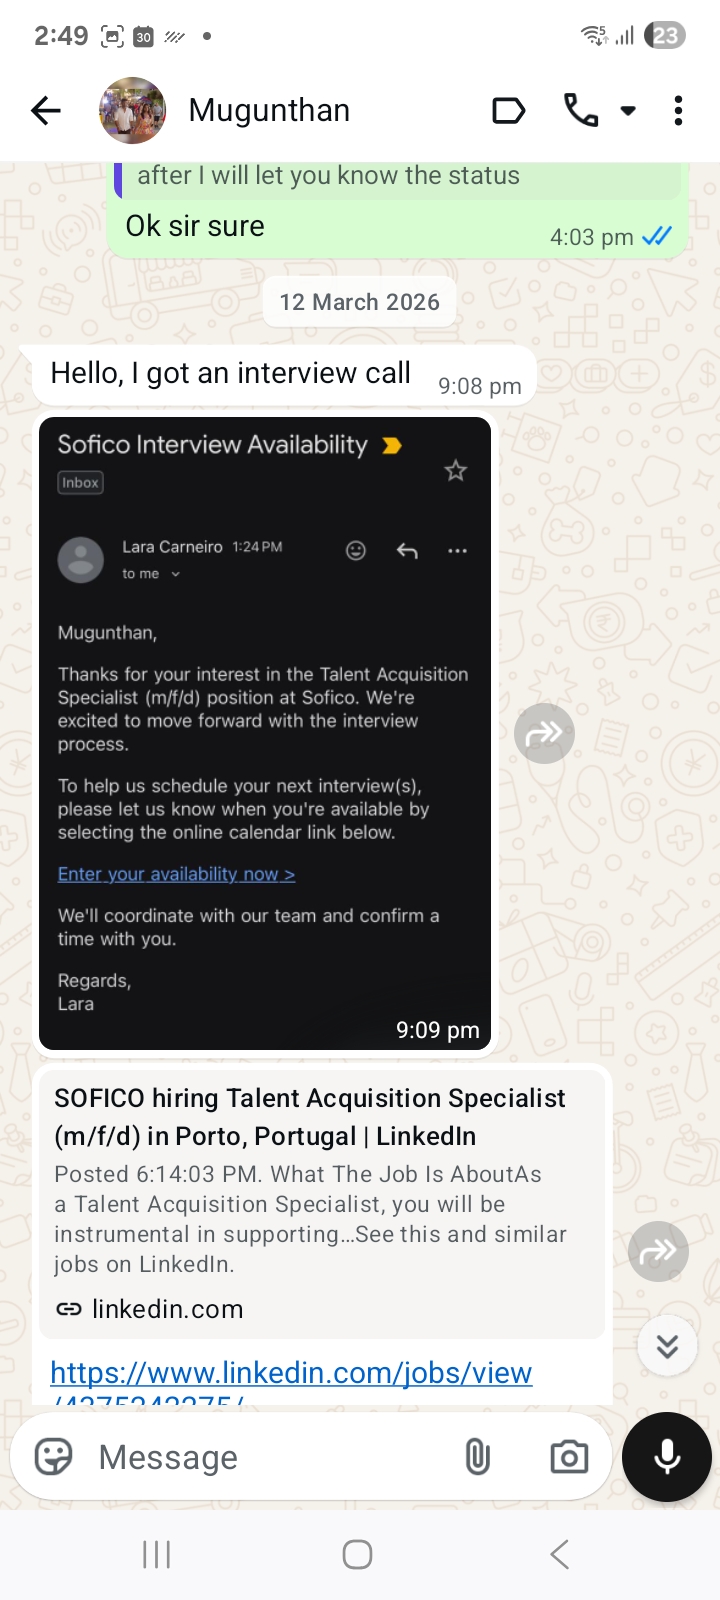Screen dimensions: 720x1600
Task: Tap the label tag icon
Action: point(508,111)
